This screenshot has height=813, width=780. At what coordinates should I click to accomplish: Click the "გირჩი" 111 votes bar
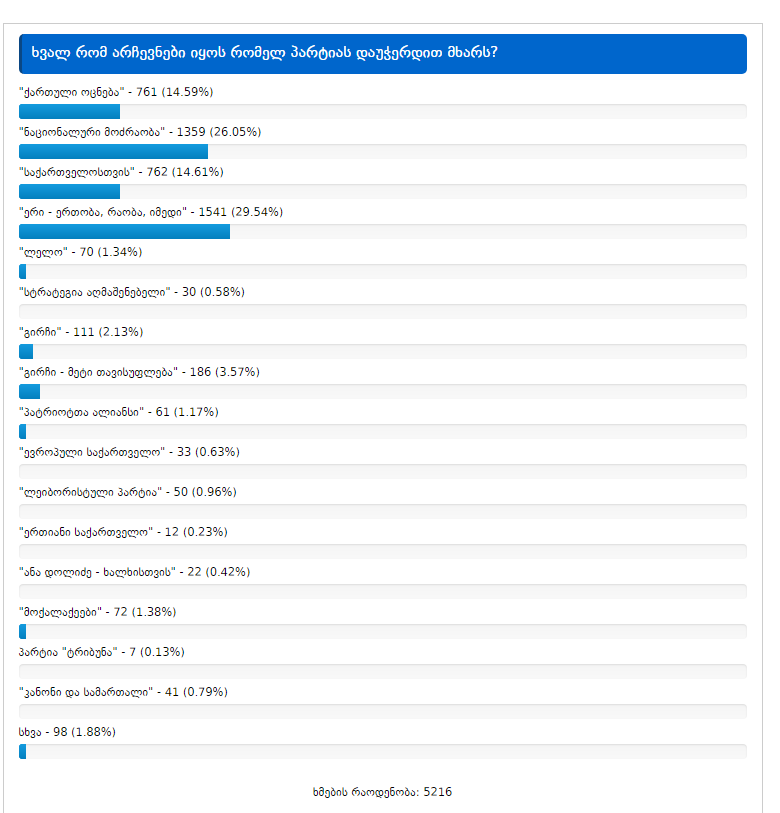(26, 351)
